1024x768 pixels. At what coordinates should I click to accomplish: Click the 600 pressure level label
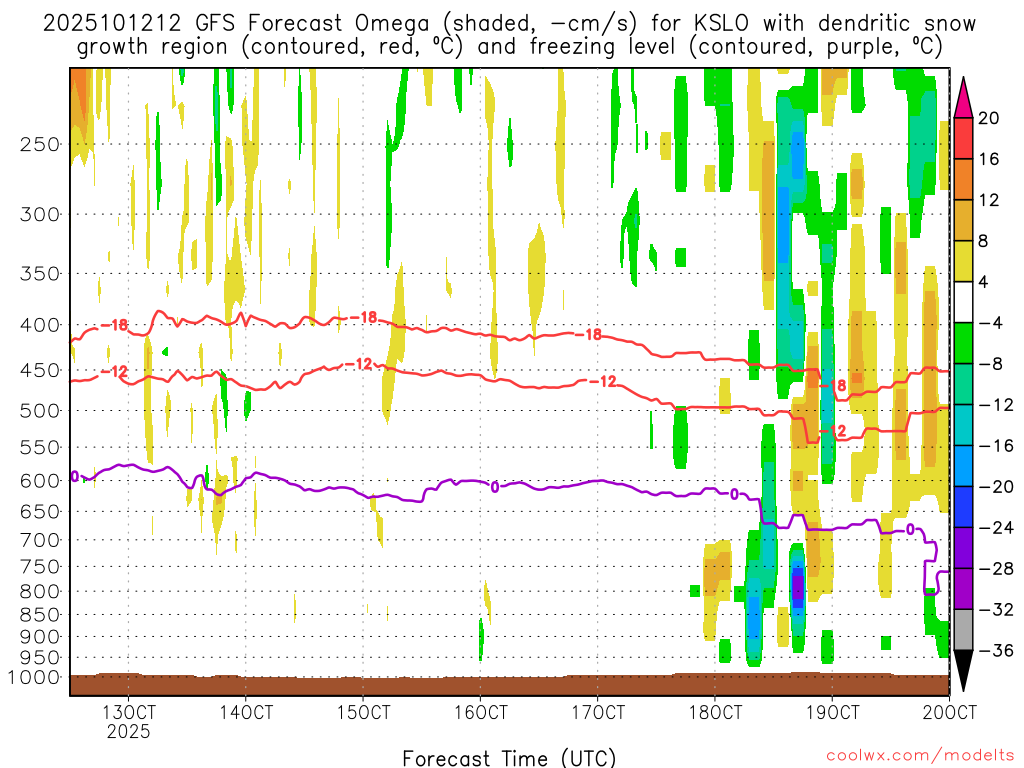coord(40,481)
